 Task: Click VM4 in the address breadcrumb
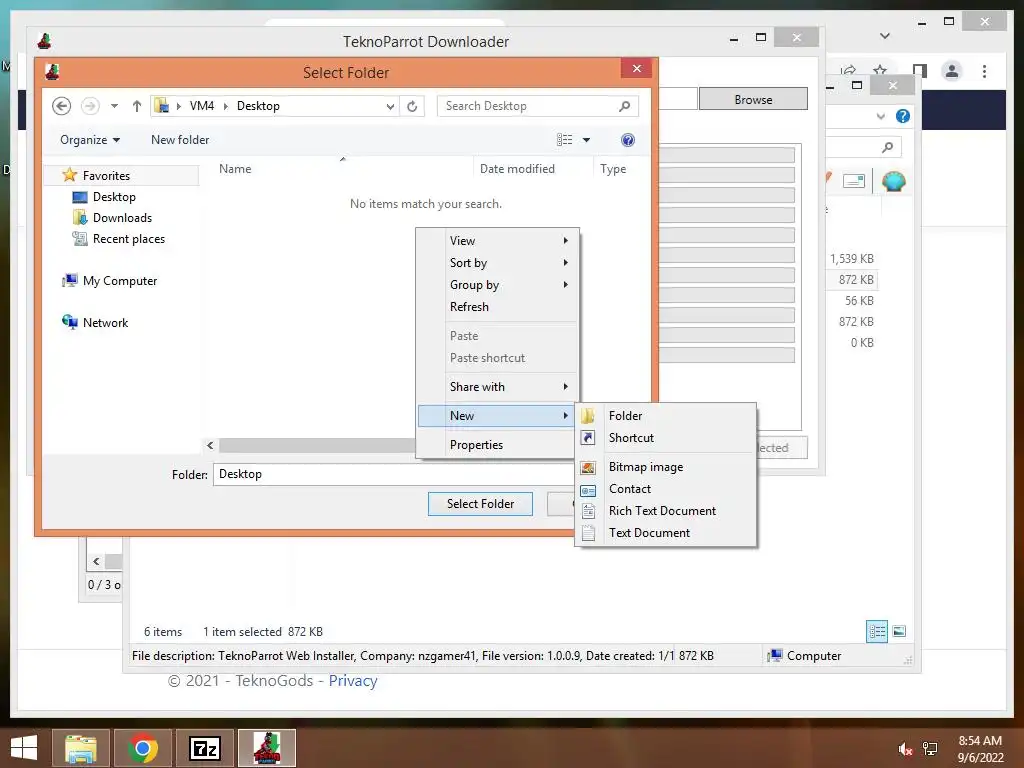pyautogui.click(x=201, y=106)
